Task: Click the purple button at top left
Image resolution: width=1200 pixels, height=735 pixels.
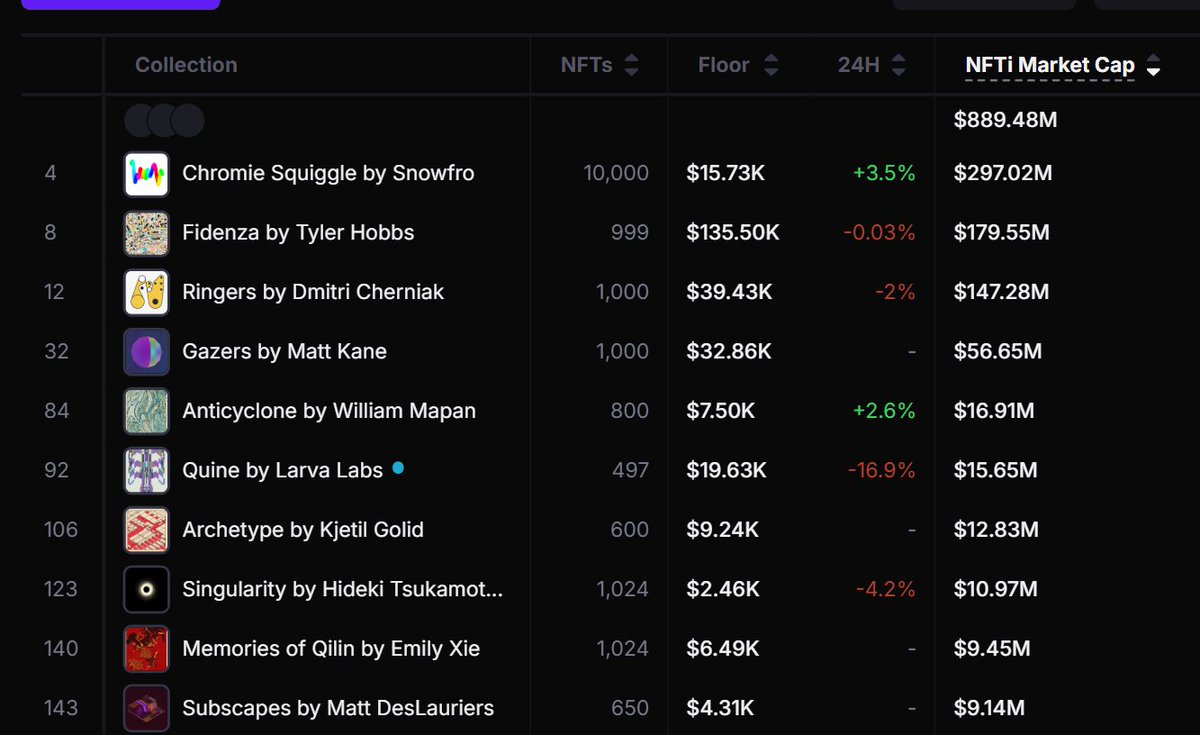Action: 120,4
